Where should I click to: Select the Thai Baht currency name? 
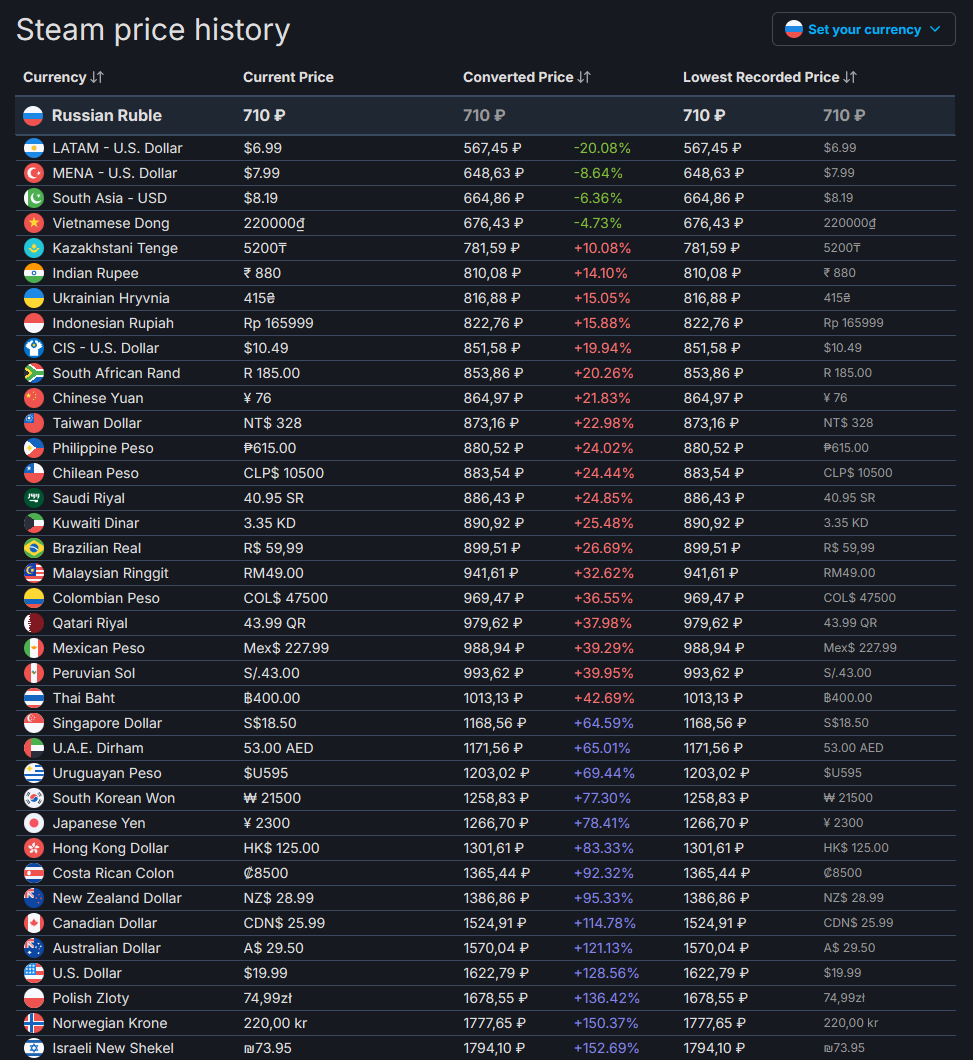point(84,698)
